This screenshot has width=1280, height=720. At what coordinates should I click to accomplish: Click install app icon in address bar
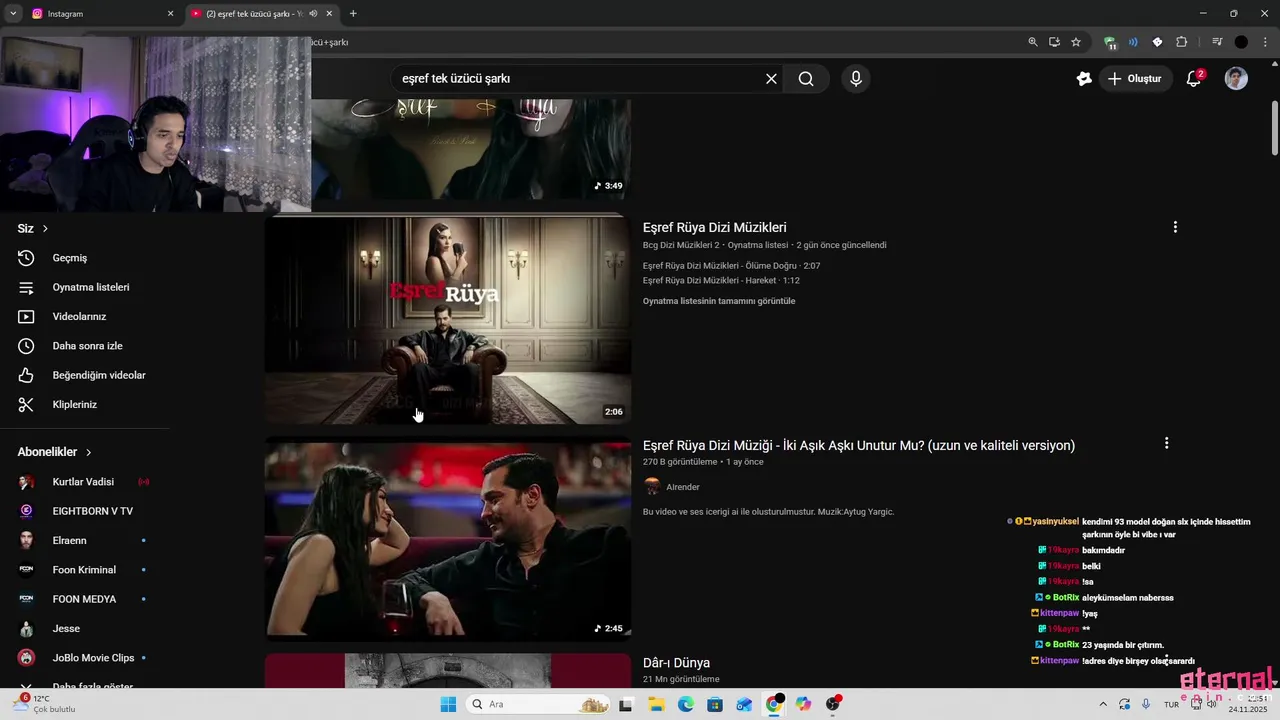(1054, 42)
